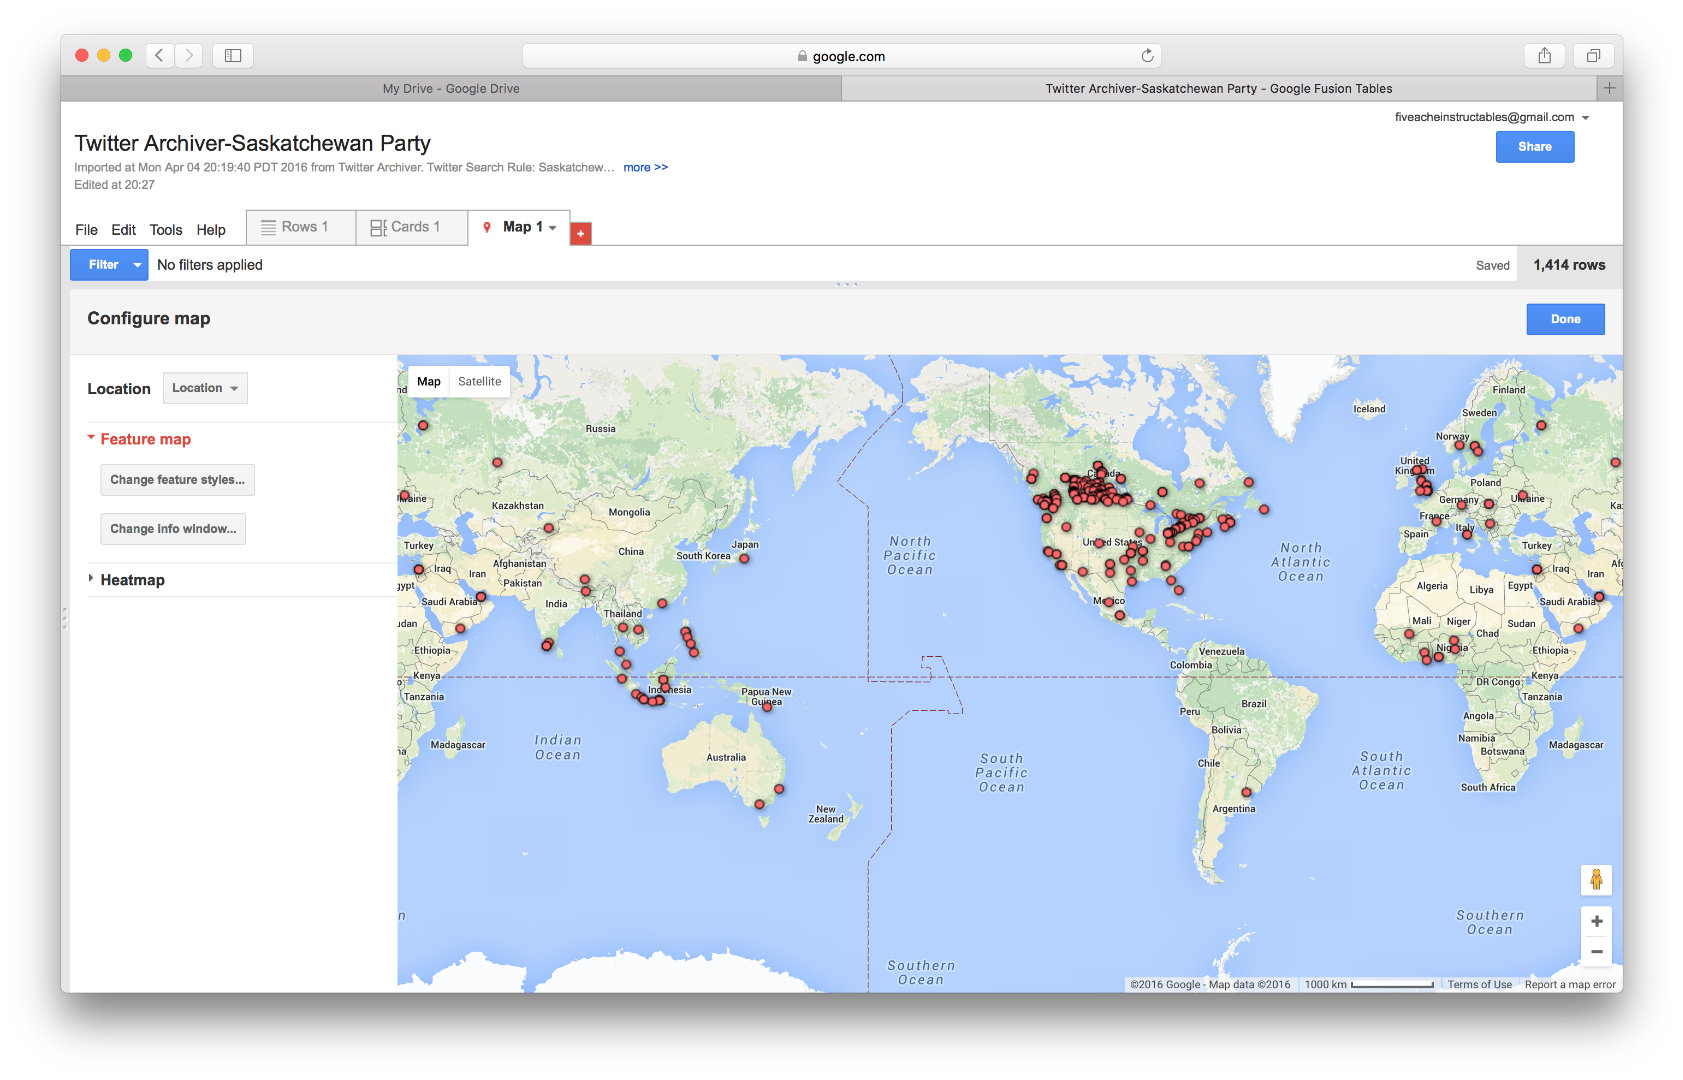Select the Map view toggle
Image resolution: width=1683 pixels, height=1080 pixels.
click(x=428, y=381)
